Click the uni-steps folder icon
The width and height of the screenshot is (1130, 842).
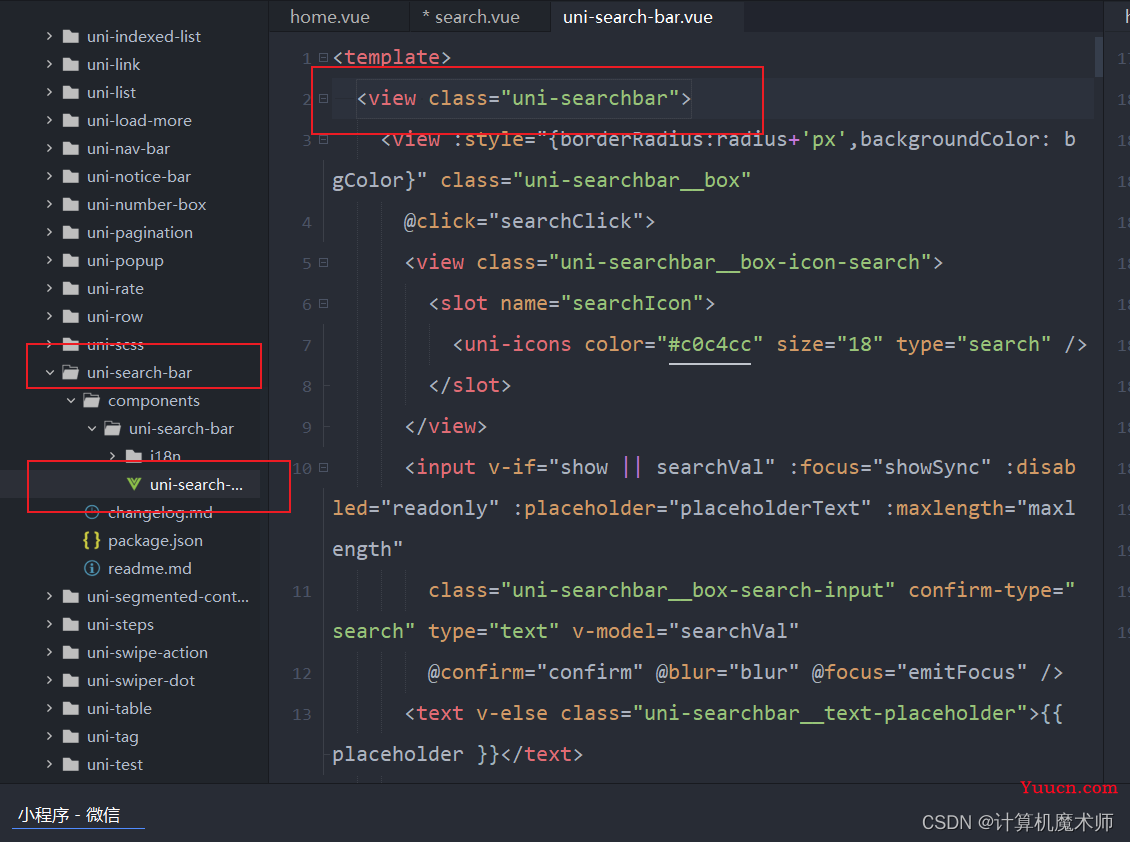(x=71, y=624)
